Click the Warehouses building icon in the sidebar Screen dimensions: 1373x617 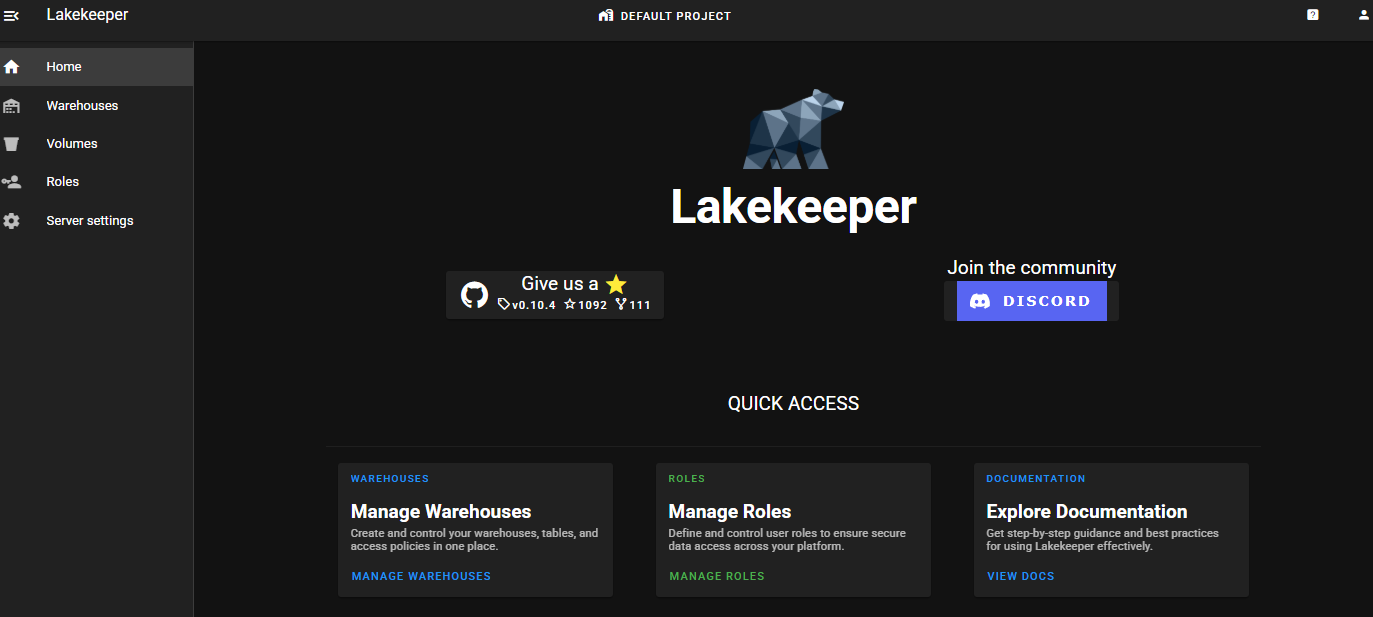pyautogui.click(x=12, y=106)
